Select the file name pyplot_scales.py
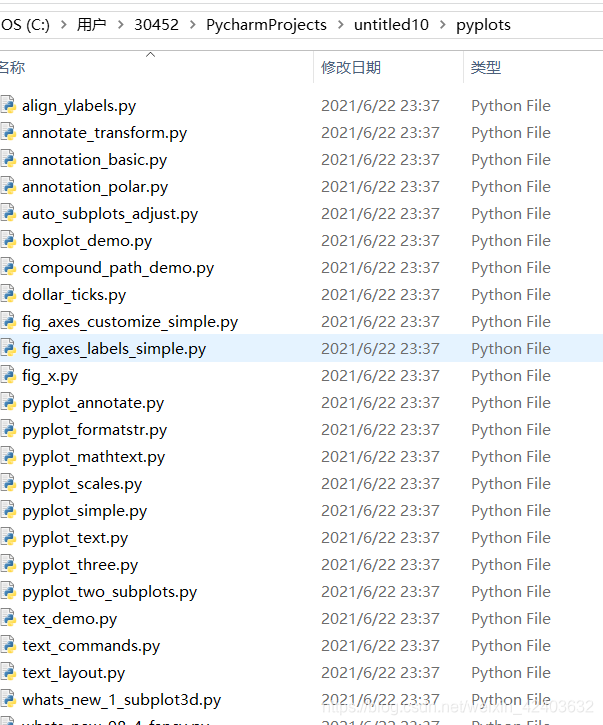This screenshot has width=603, height=725. tap(82, 484)
